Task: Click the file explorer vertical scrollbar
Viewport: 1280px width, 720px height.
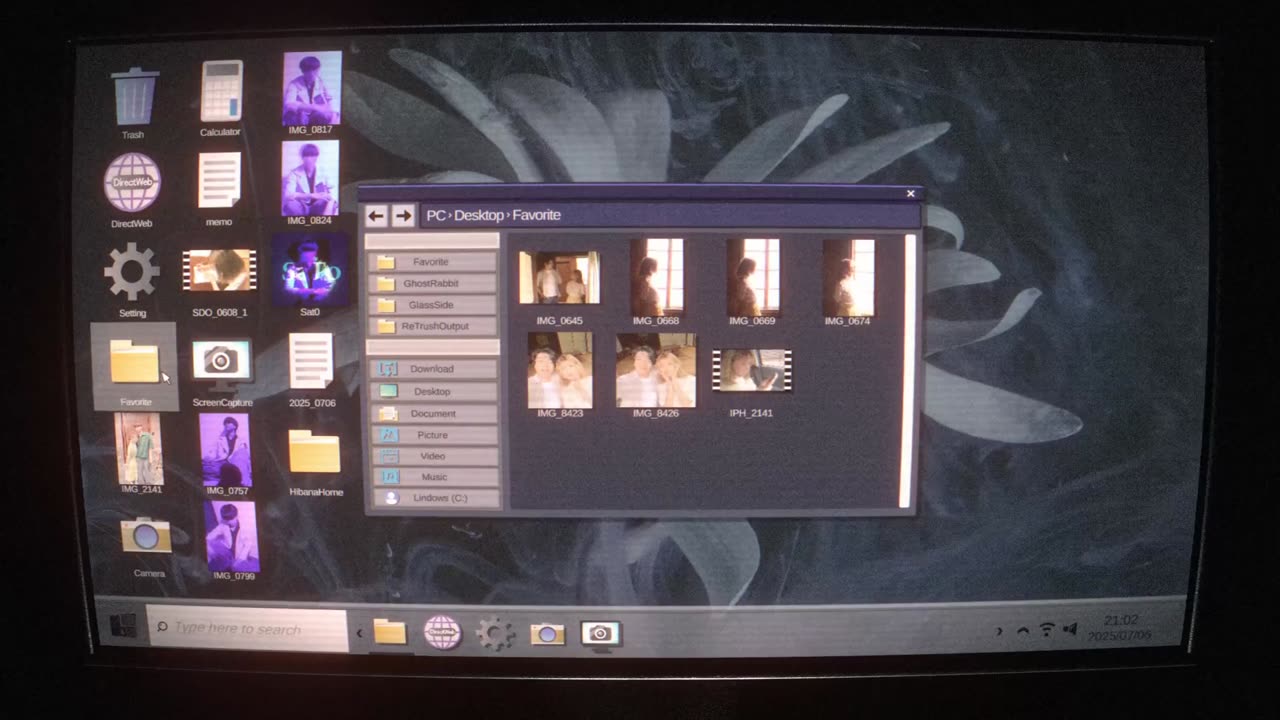Action: pyautogui.click(x=906, y=370)
